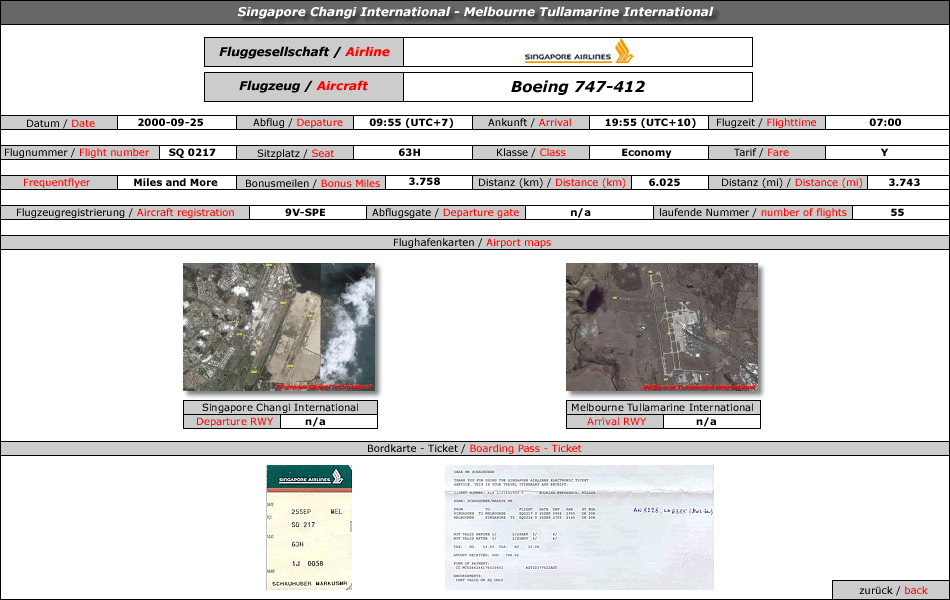Viewport: 950px width, 600px height.
Task: Click the Bonusmeilen / Bonus Miles label
Action: pos(312,183)
